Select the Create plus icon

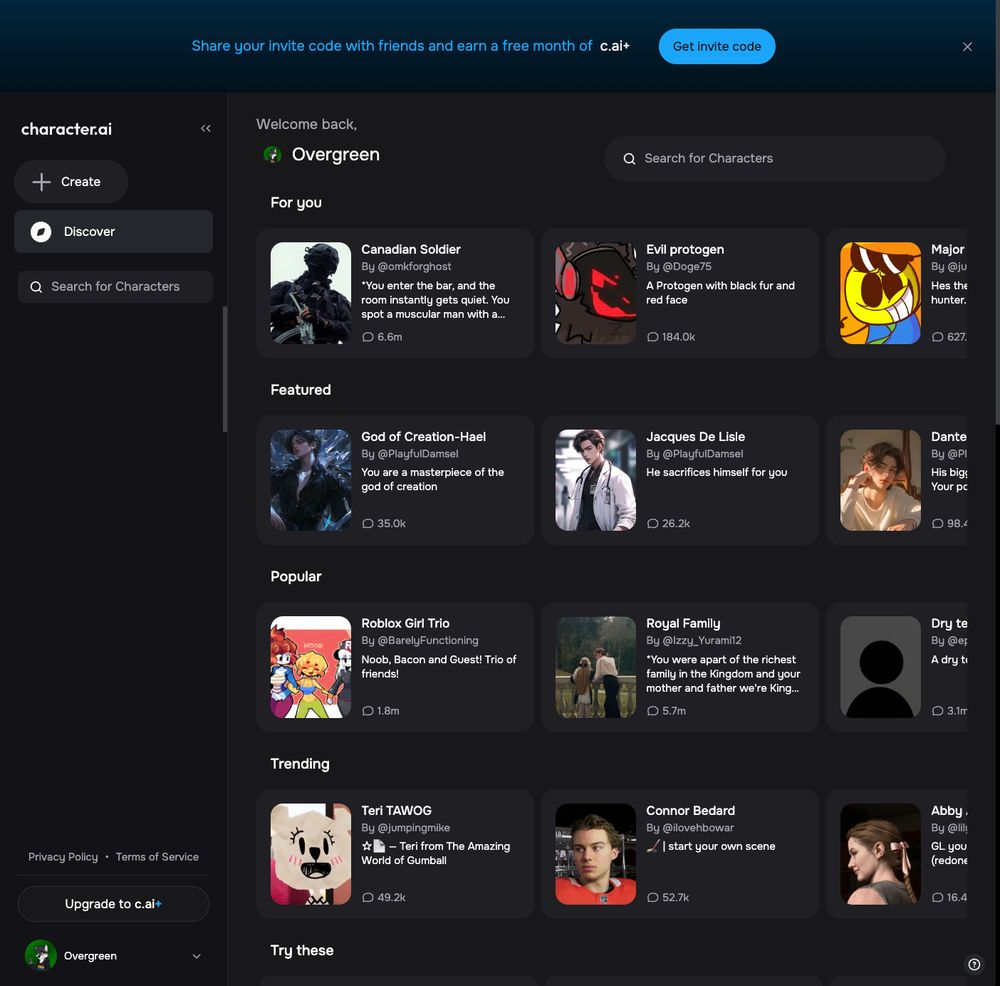coord(41,181)
